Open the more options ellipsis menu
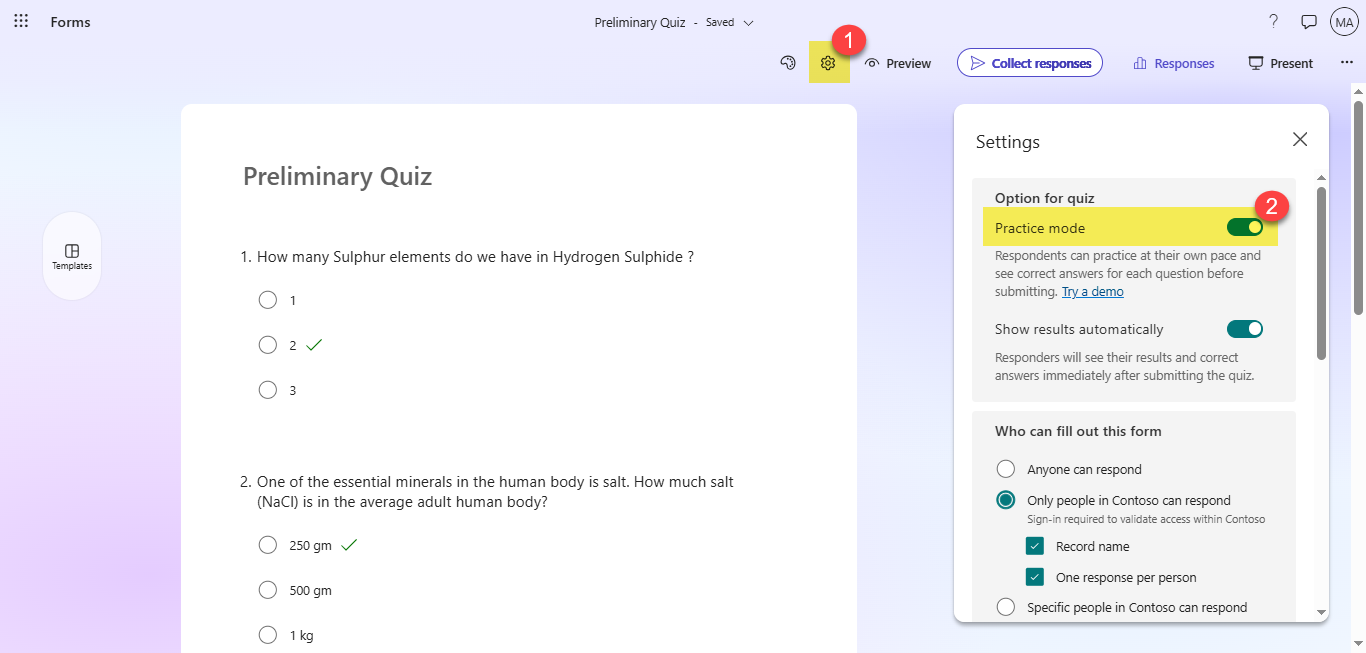1366x653 pixels. pyautogui.click(x=1346, y=63)
